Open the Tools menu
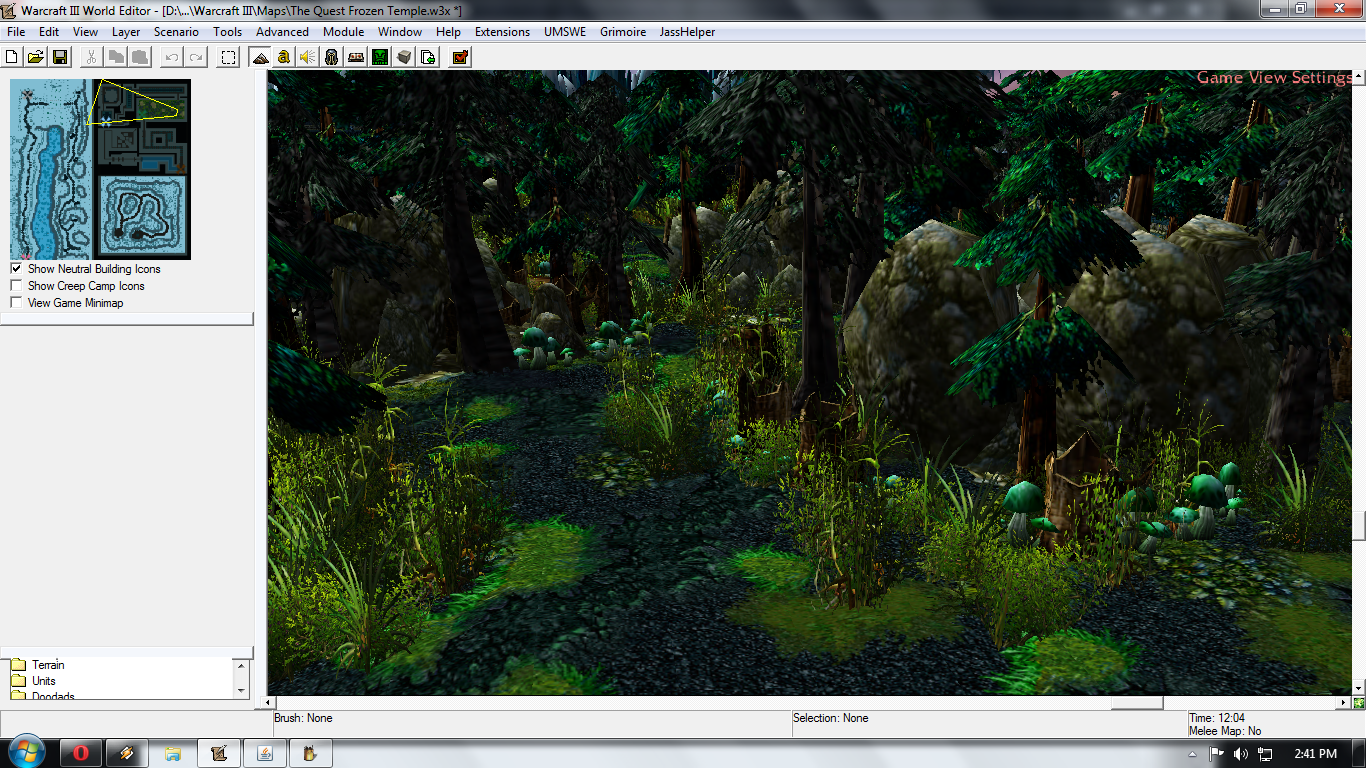This screenshot has width=1366, height=768. 227,32
